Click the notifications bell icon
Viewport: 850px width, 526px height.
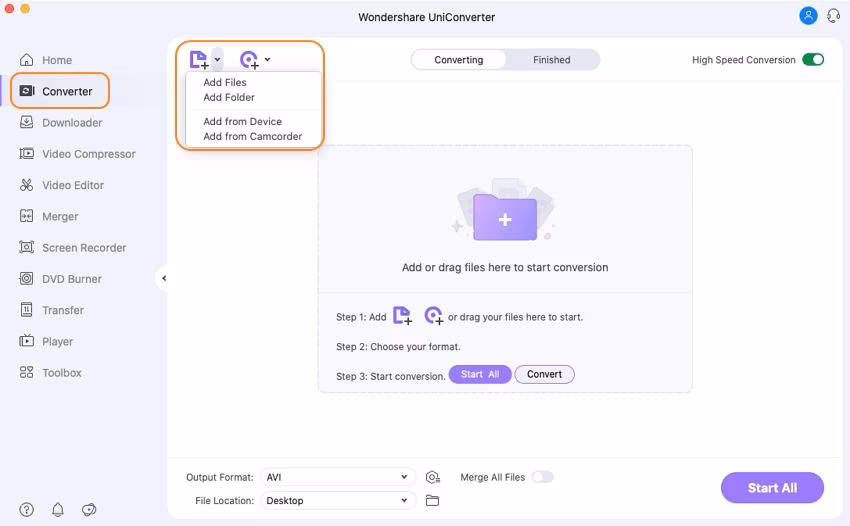pyautogui.click(x=58, y=510)
